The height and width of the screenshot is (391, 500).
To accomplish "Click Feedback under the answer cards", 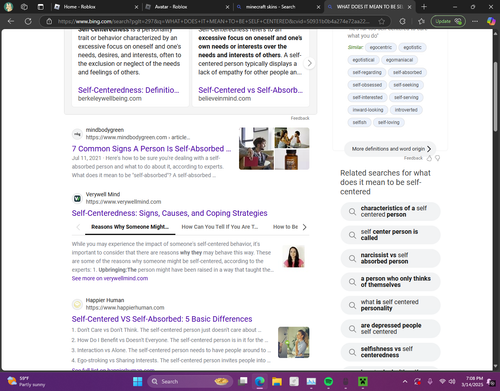I will click(x=300, y=118).
